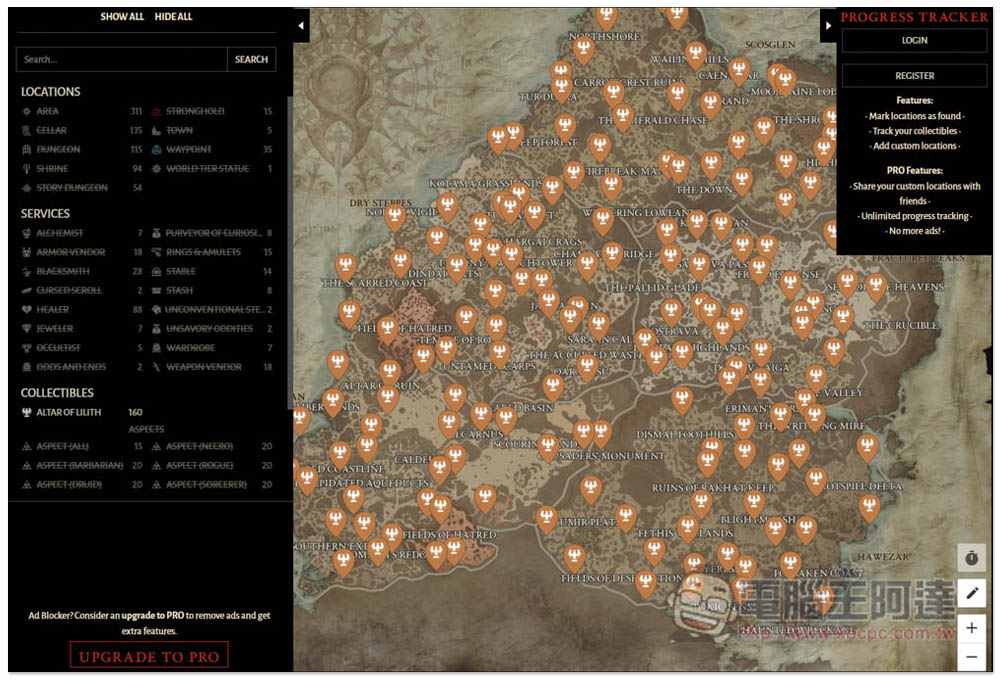Viewport: 1000px width, 680px height.
Task: Toggle the Alchemist service filter icon
Action: (26, 233)
